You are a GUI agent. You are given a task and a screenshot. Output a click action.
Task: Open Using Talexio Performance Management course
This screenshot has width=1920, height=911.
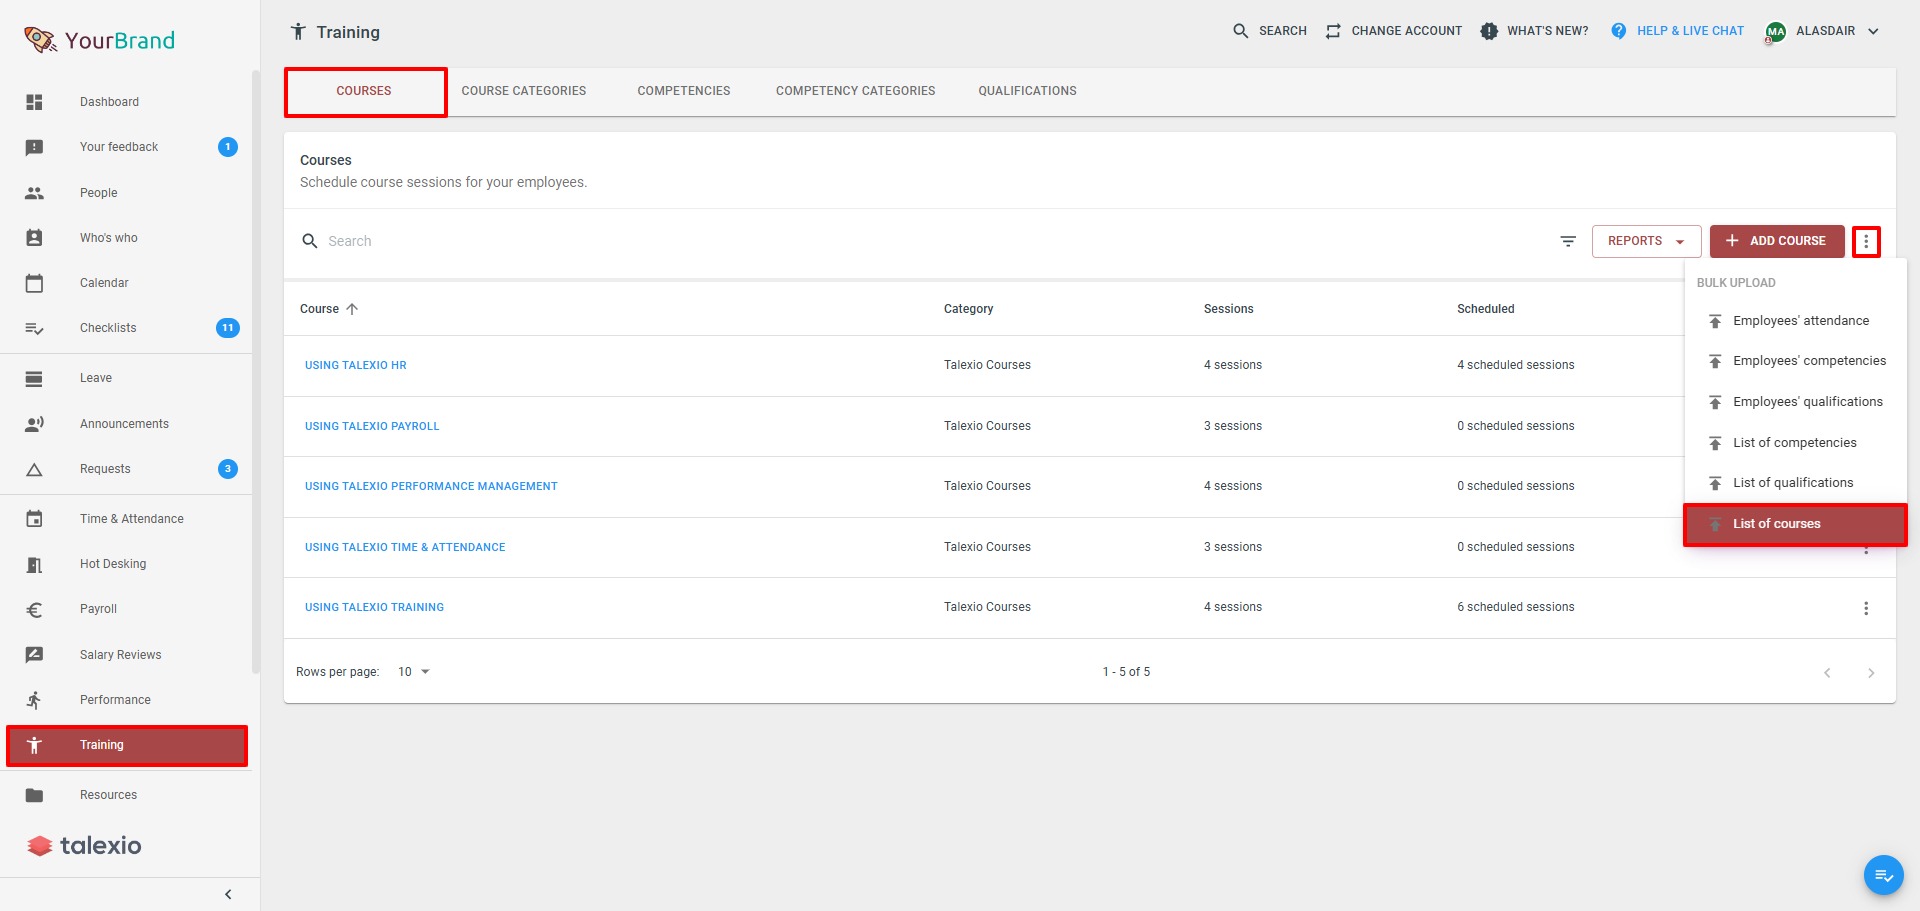(431, 486)
